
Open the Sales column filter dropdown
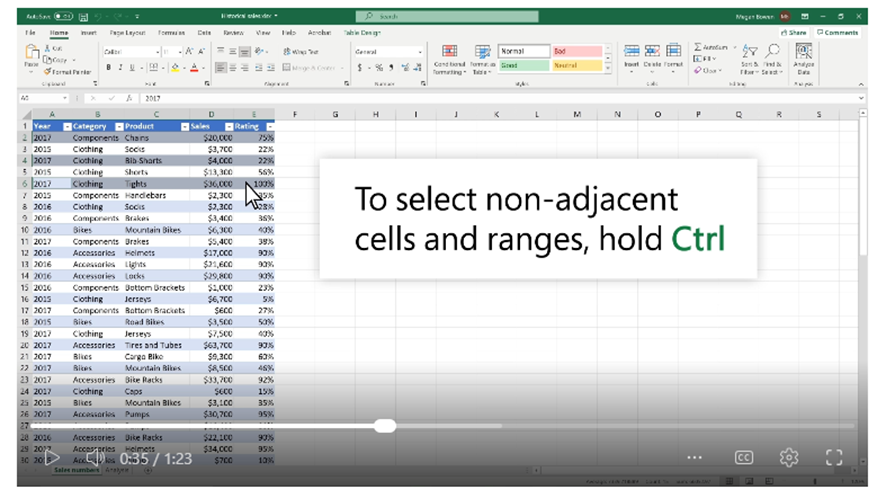coord(229,127)
